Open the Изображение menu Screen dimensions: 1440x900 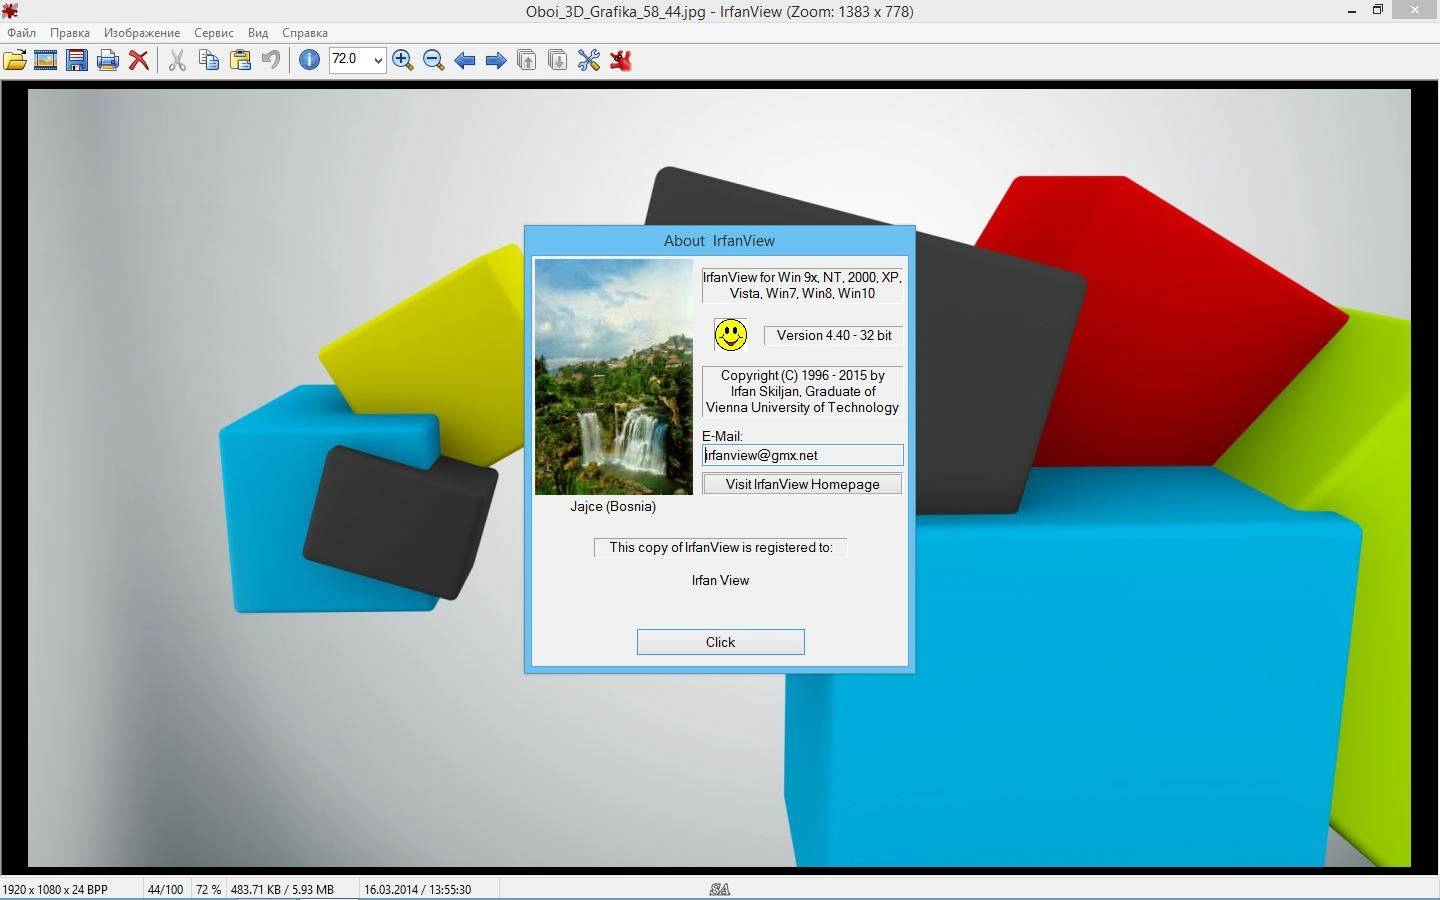142,33
